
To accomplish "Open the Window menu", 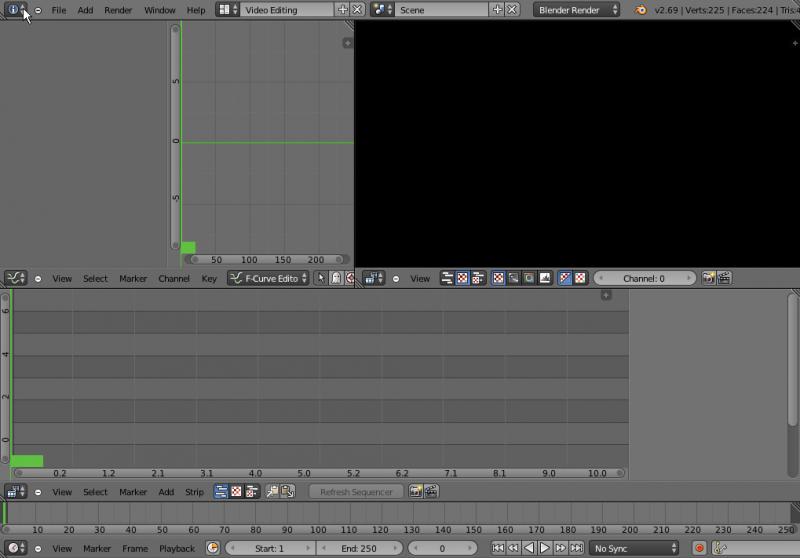I will click(x=160, y=10).
